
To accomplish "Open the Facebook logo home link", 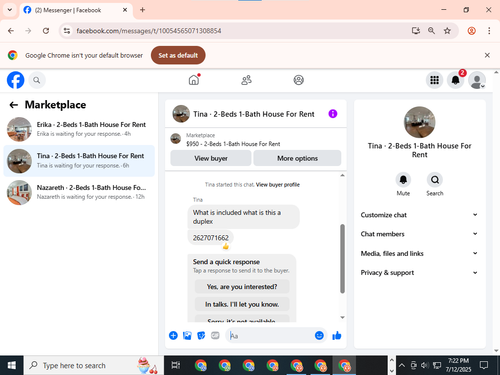I will [16, 80].
